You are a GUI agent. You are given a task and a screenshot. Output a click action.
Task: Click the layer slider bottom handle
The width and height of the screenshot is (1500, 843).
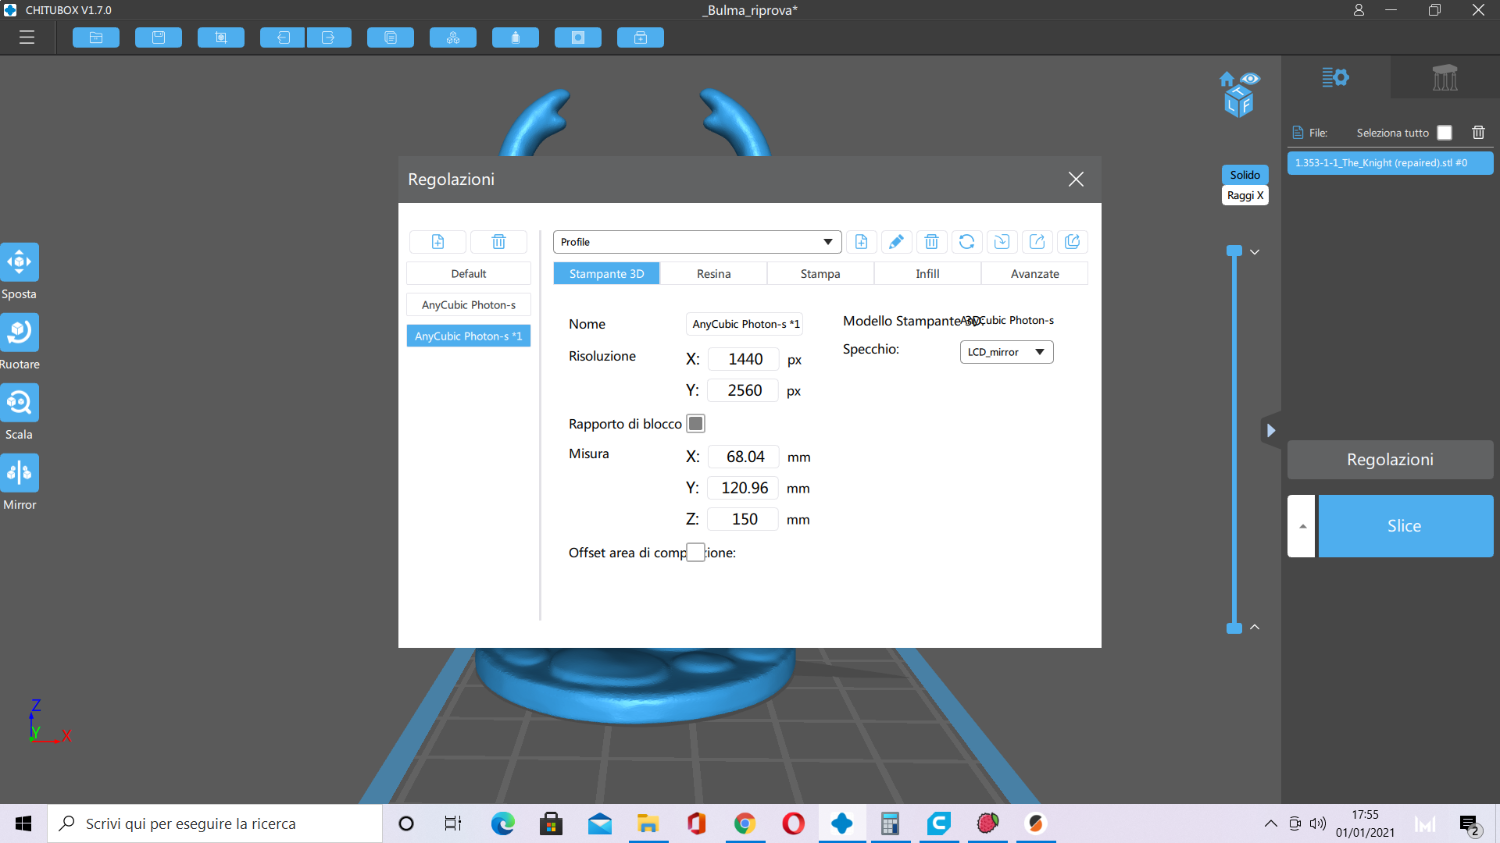[x=1235, y=628]
